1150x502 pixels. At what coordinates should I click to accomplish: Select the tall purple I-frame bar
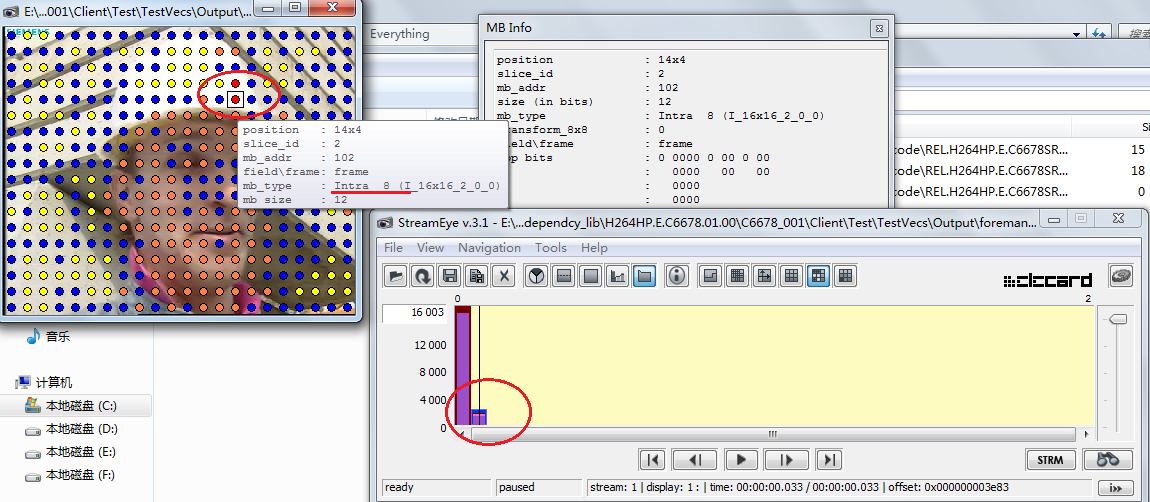pyautogui.click(x=462, y=367)
